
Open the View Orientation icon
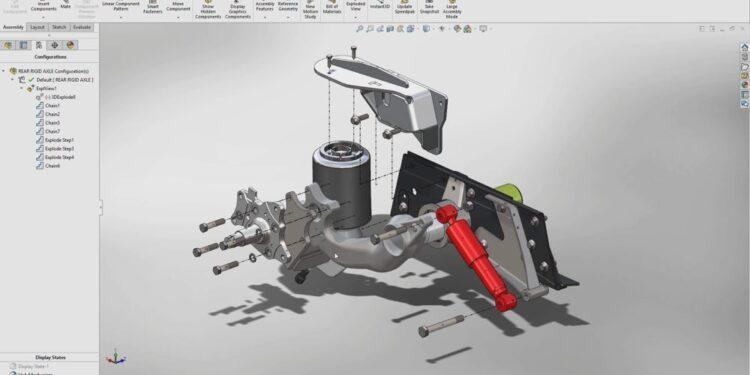[x=410, y=29]
